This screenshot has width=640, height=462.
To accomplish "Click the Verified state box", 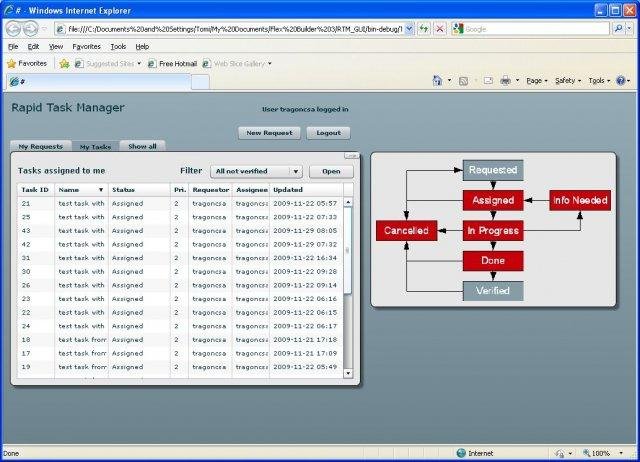I will [x=493, y=291].
